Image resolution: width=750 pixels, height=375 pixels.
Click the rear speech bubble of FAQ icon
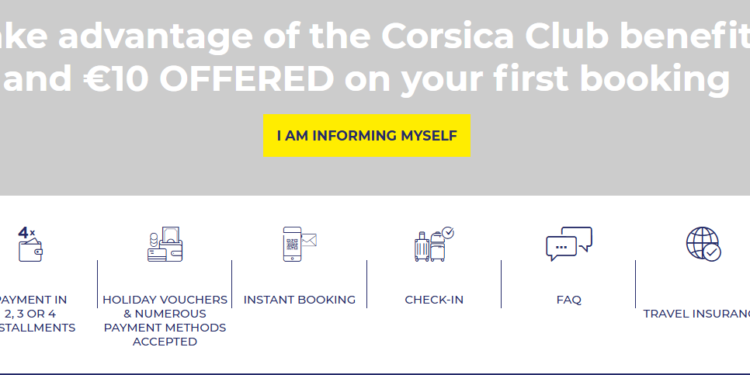click(578, 238)
